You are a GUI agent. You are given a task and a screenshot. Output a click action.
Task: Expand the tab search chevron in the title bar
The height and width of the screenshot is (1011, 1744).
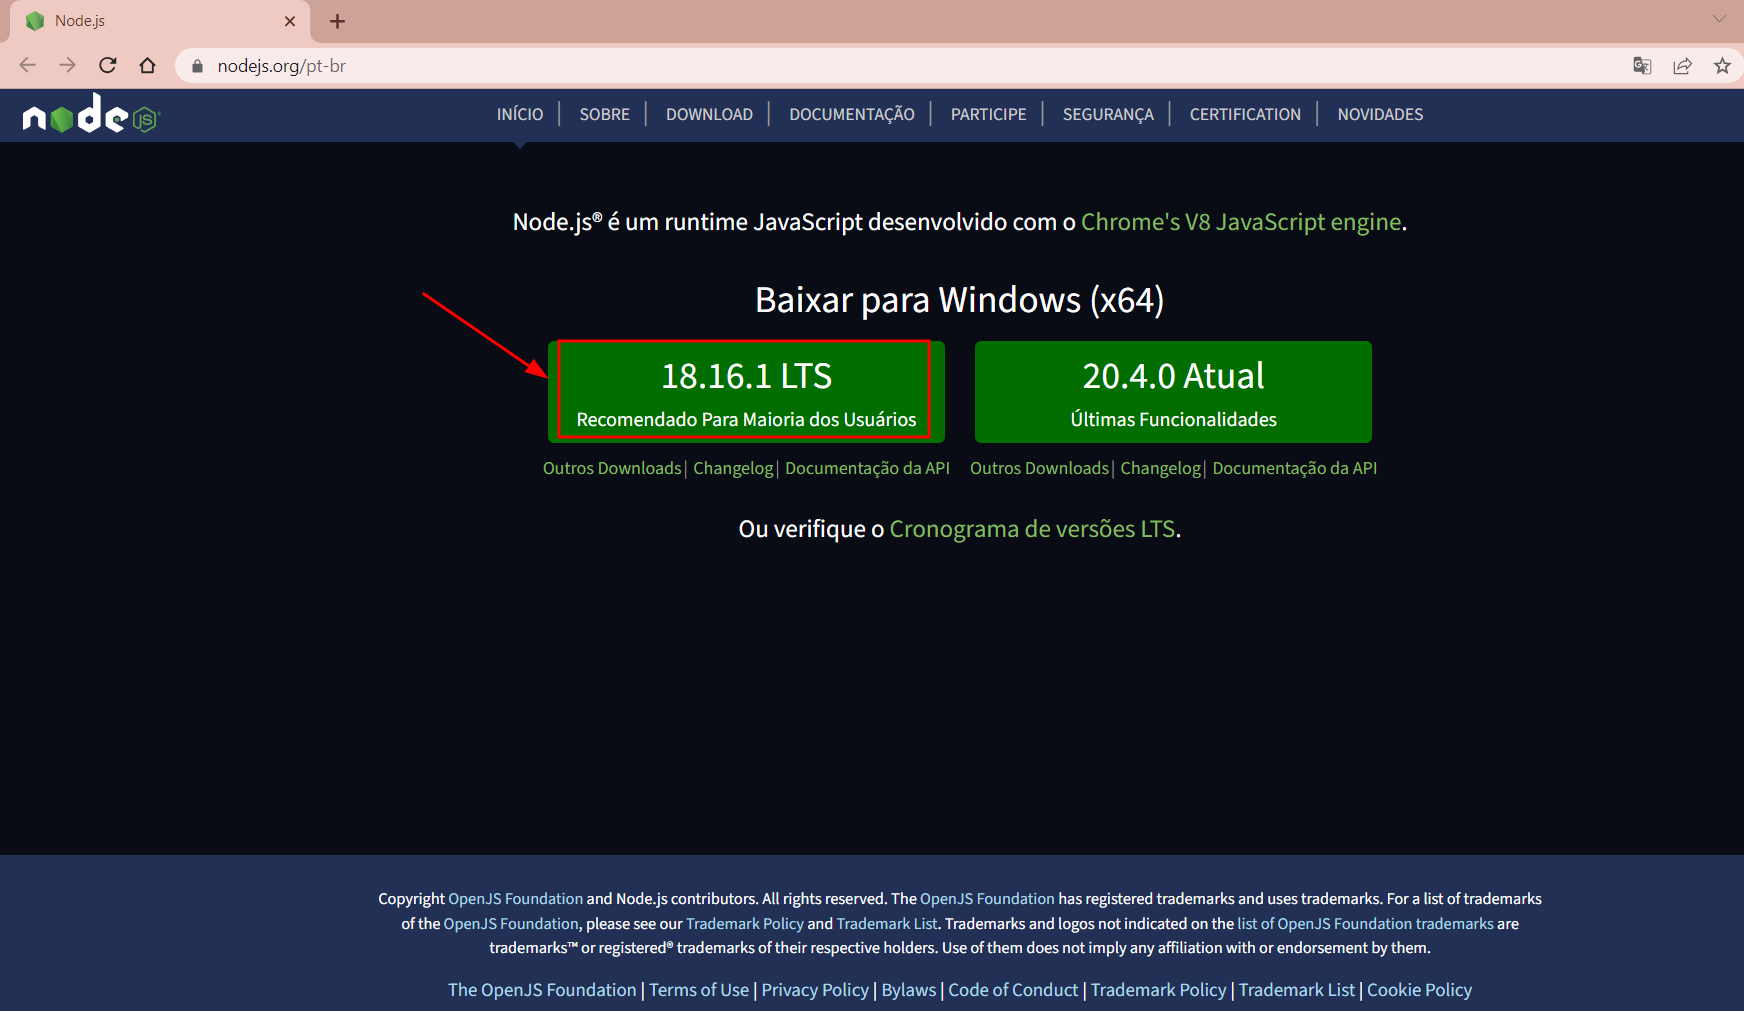tap(1719, 19)
